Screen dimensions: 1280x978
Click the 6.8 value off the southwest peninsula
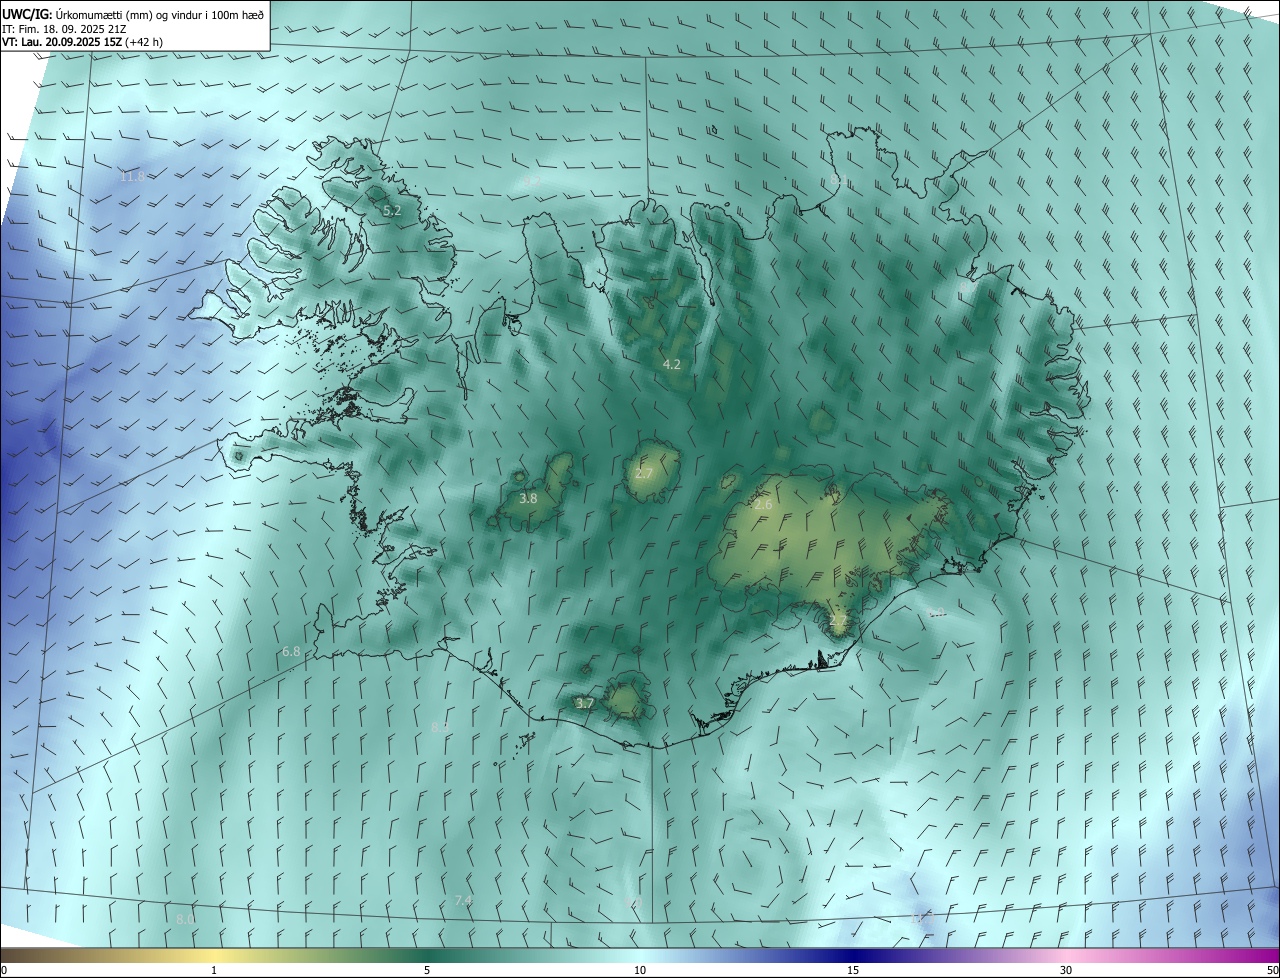pos(291,651)
